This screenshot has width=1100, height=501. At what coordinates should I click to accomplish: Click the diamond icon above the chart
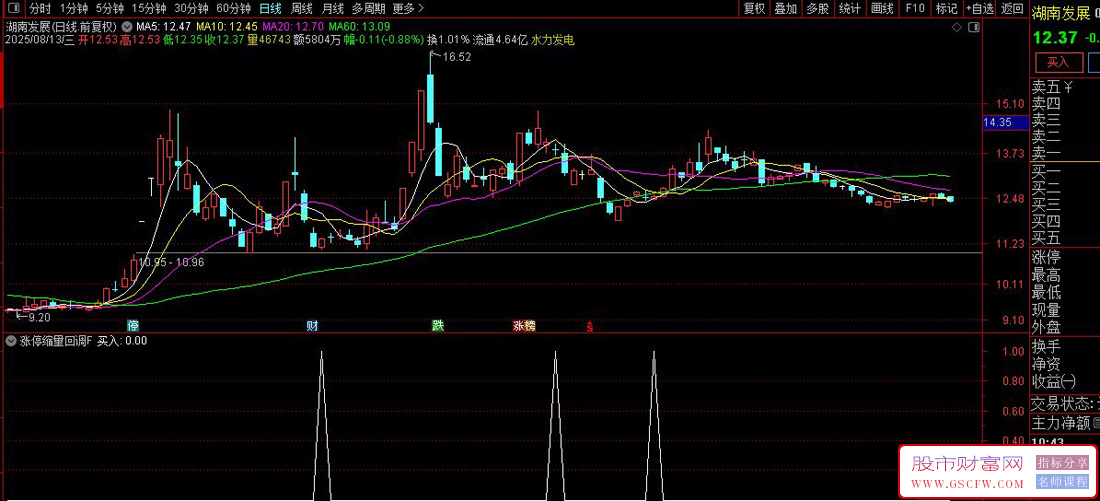click(x=956, y=27)
